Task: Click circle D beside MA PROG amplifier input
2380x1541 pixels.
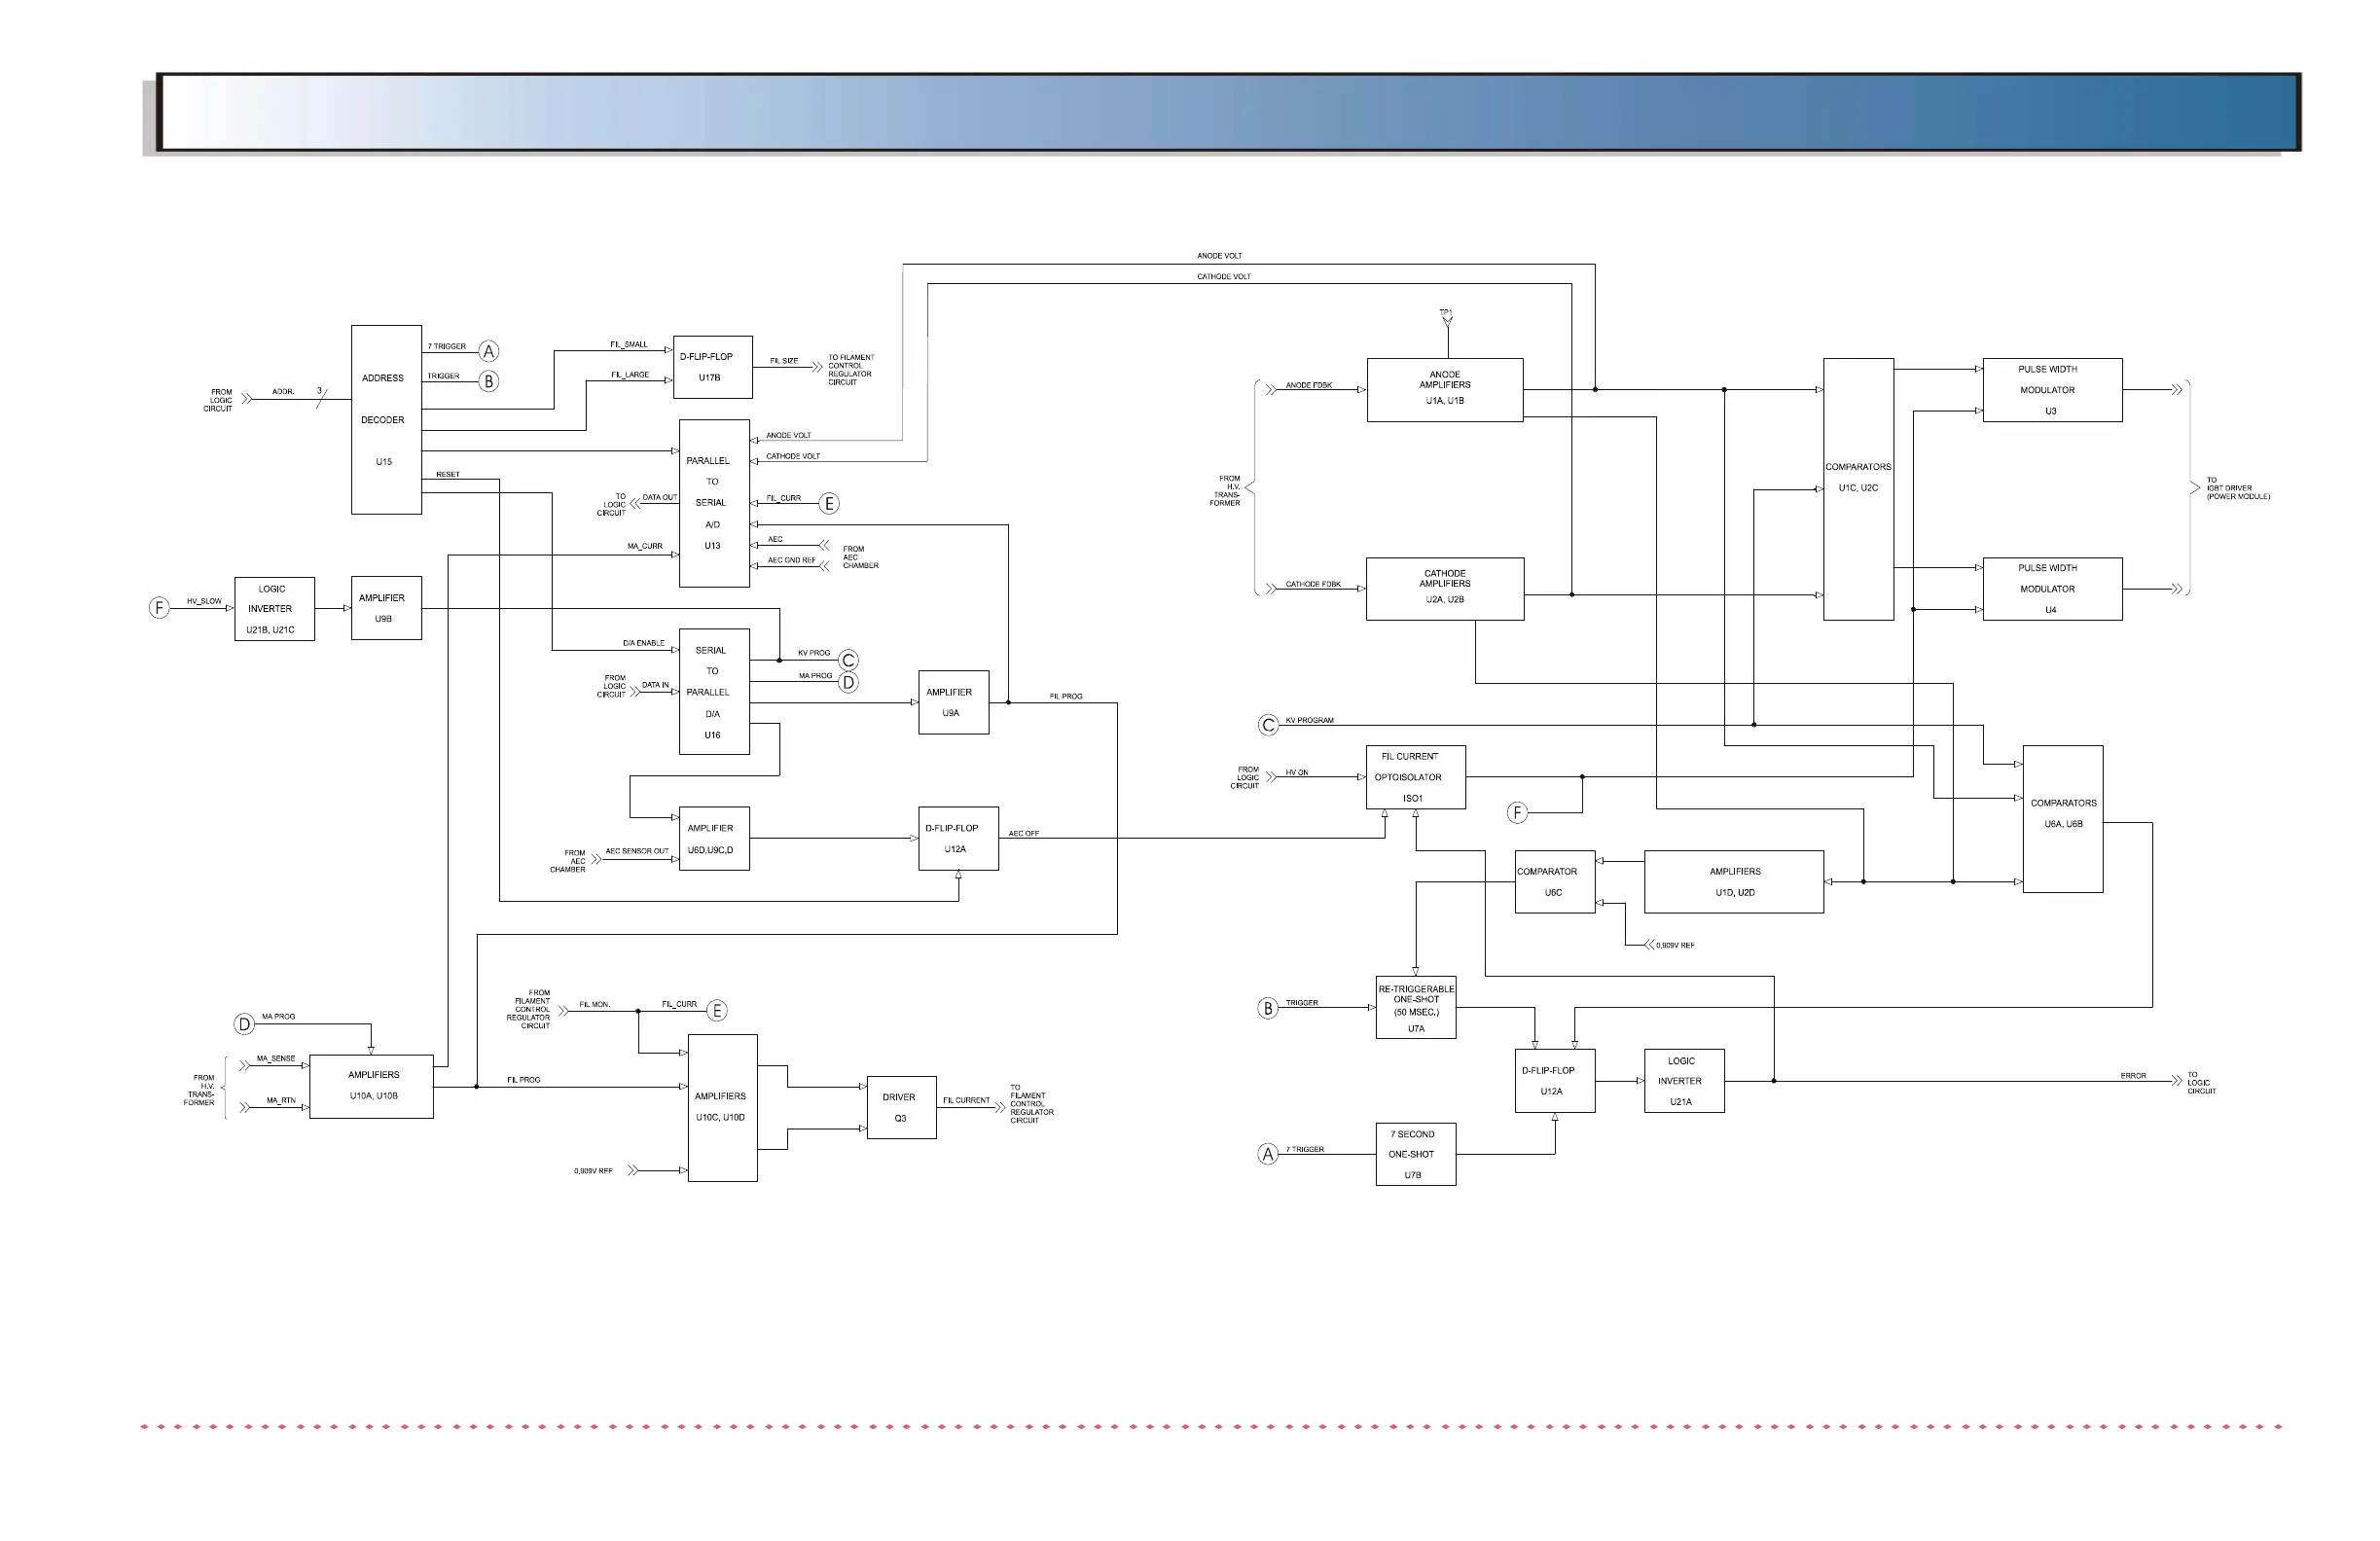Action: [244, 1024]
